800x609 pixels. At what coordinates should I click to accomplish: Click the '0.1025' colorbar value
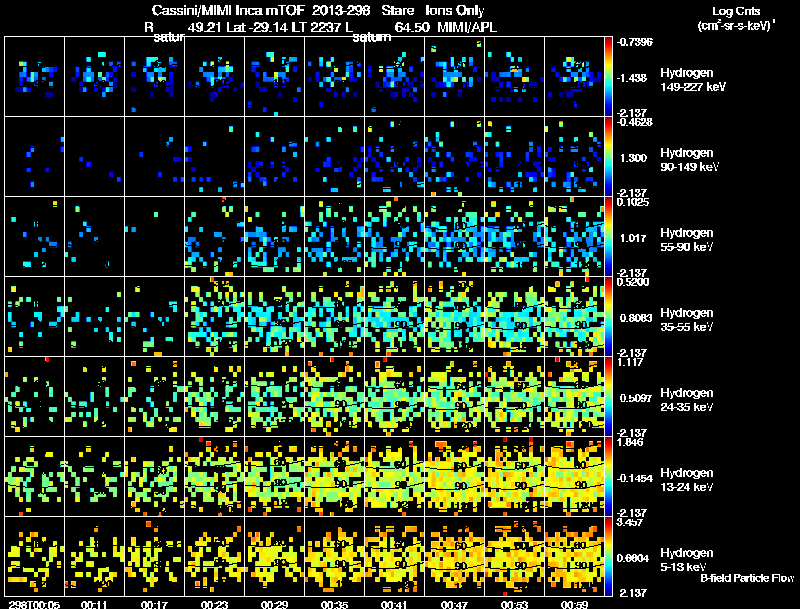pos(633,202)
